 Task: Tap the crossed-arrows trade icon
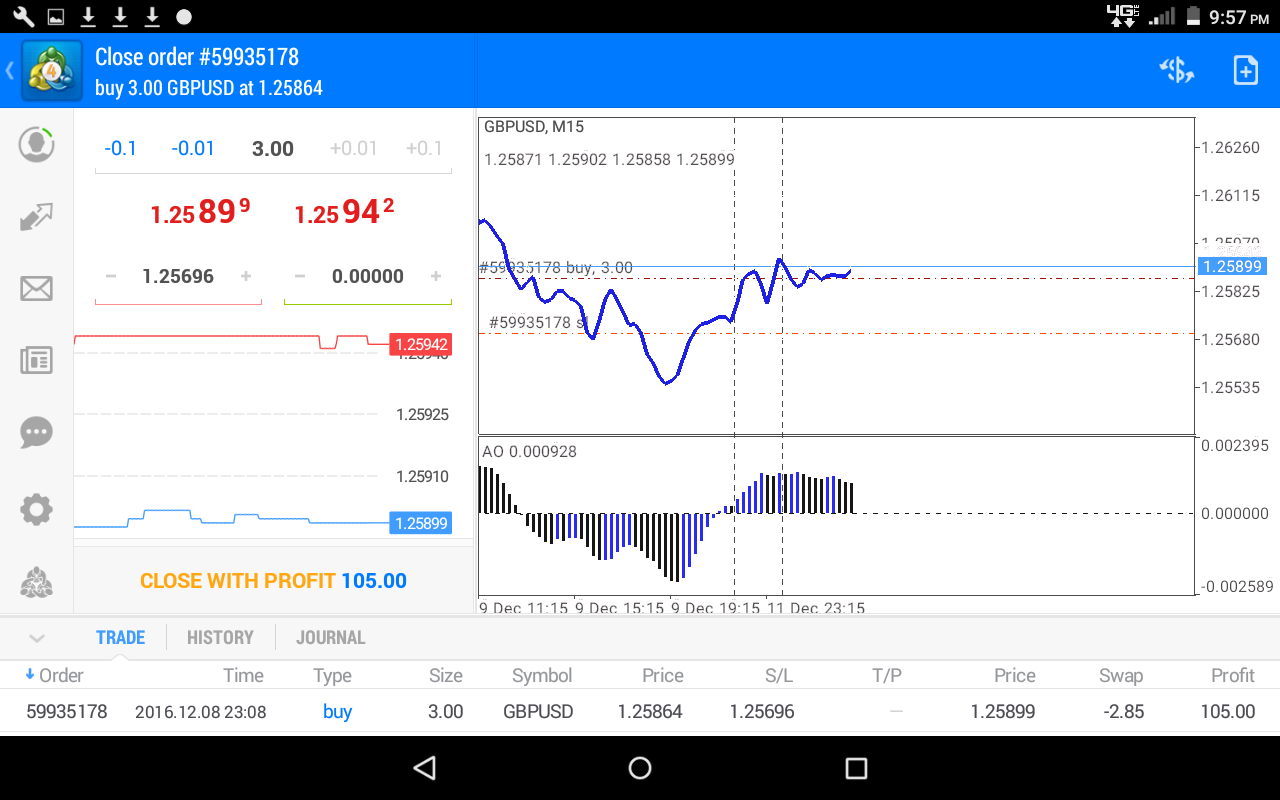pos(1176,70)
